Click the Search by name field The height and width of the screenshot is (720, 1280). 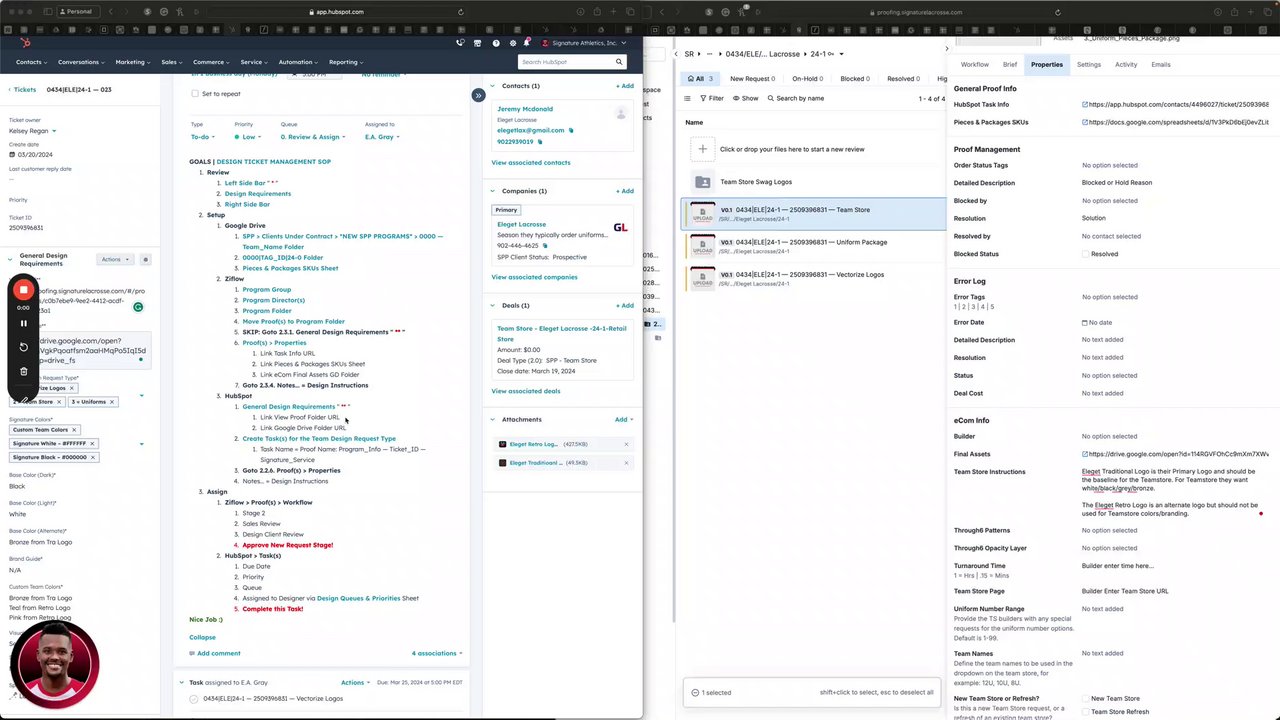[795, 98]
